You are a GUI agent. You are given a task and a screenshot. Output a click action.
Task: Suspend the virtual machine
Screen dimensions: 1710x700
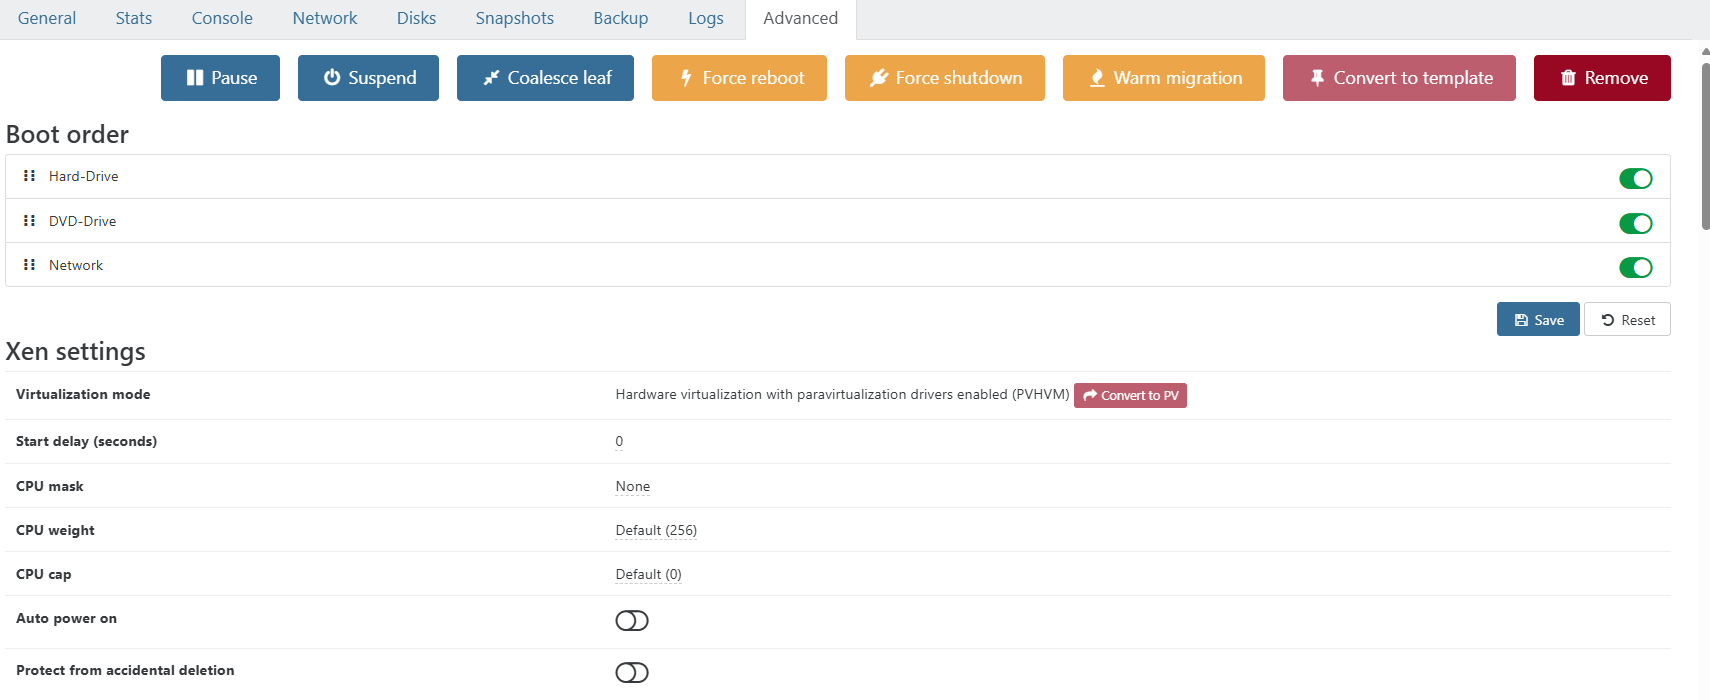click(368, 78)
